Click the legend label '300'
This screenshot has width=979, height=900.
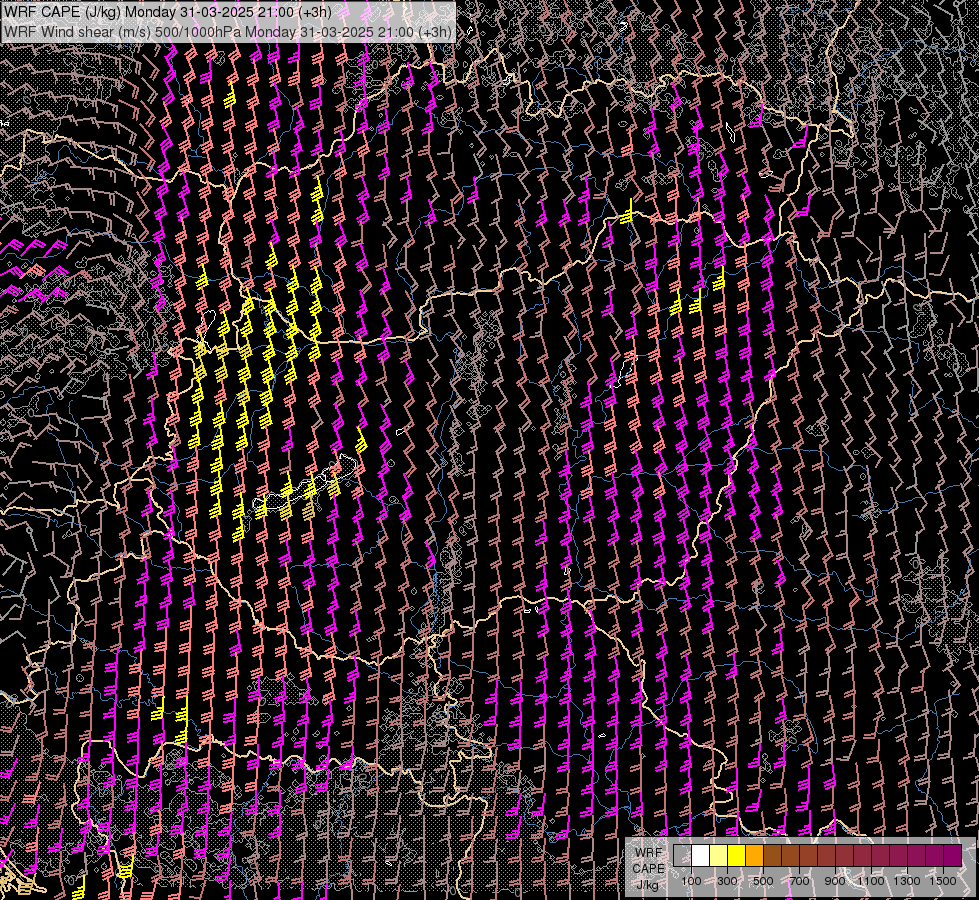point(727,881)
